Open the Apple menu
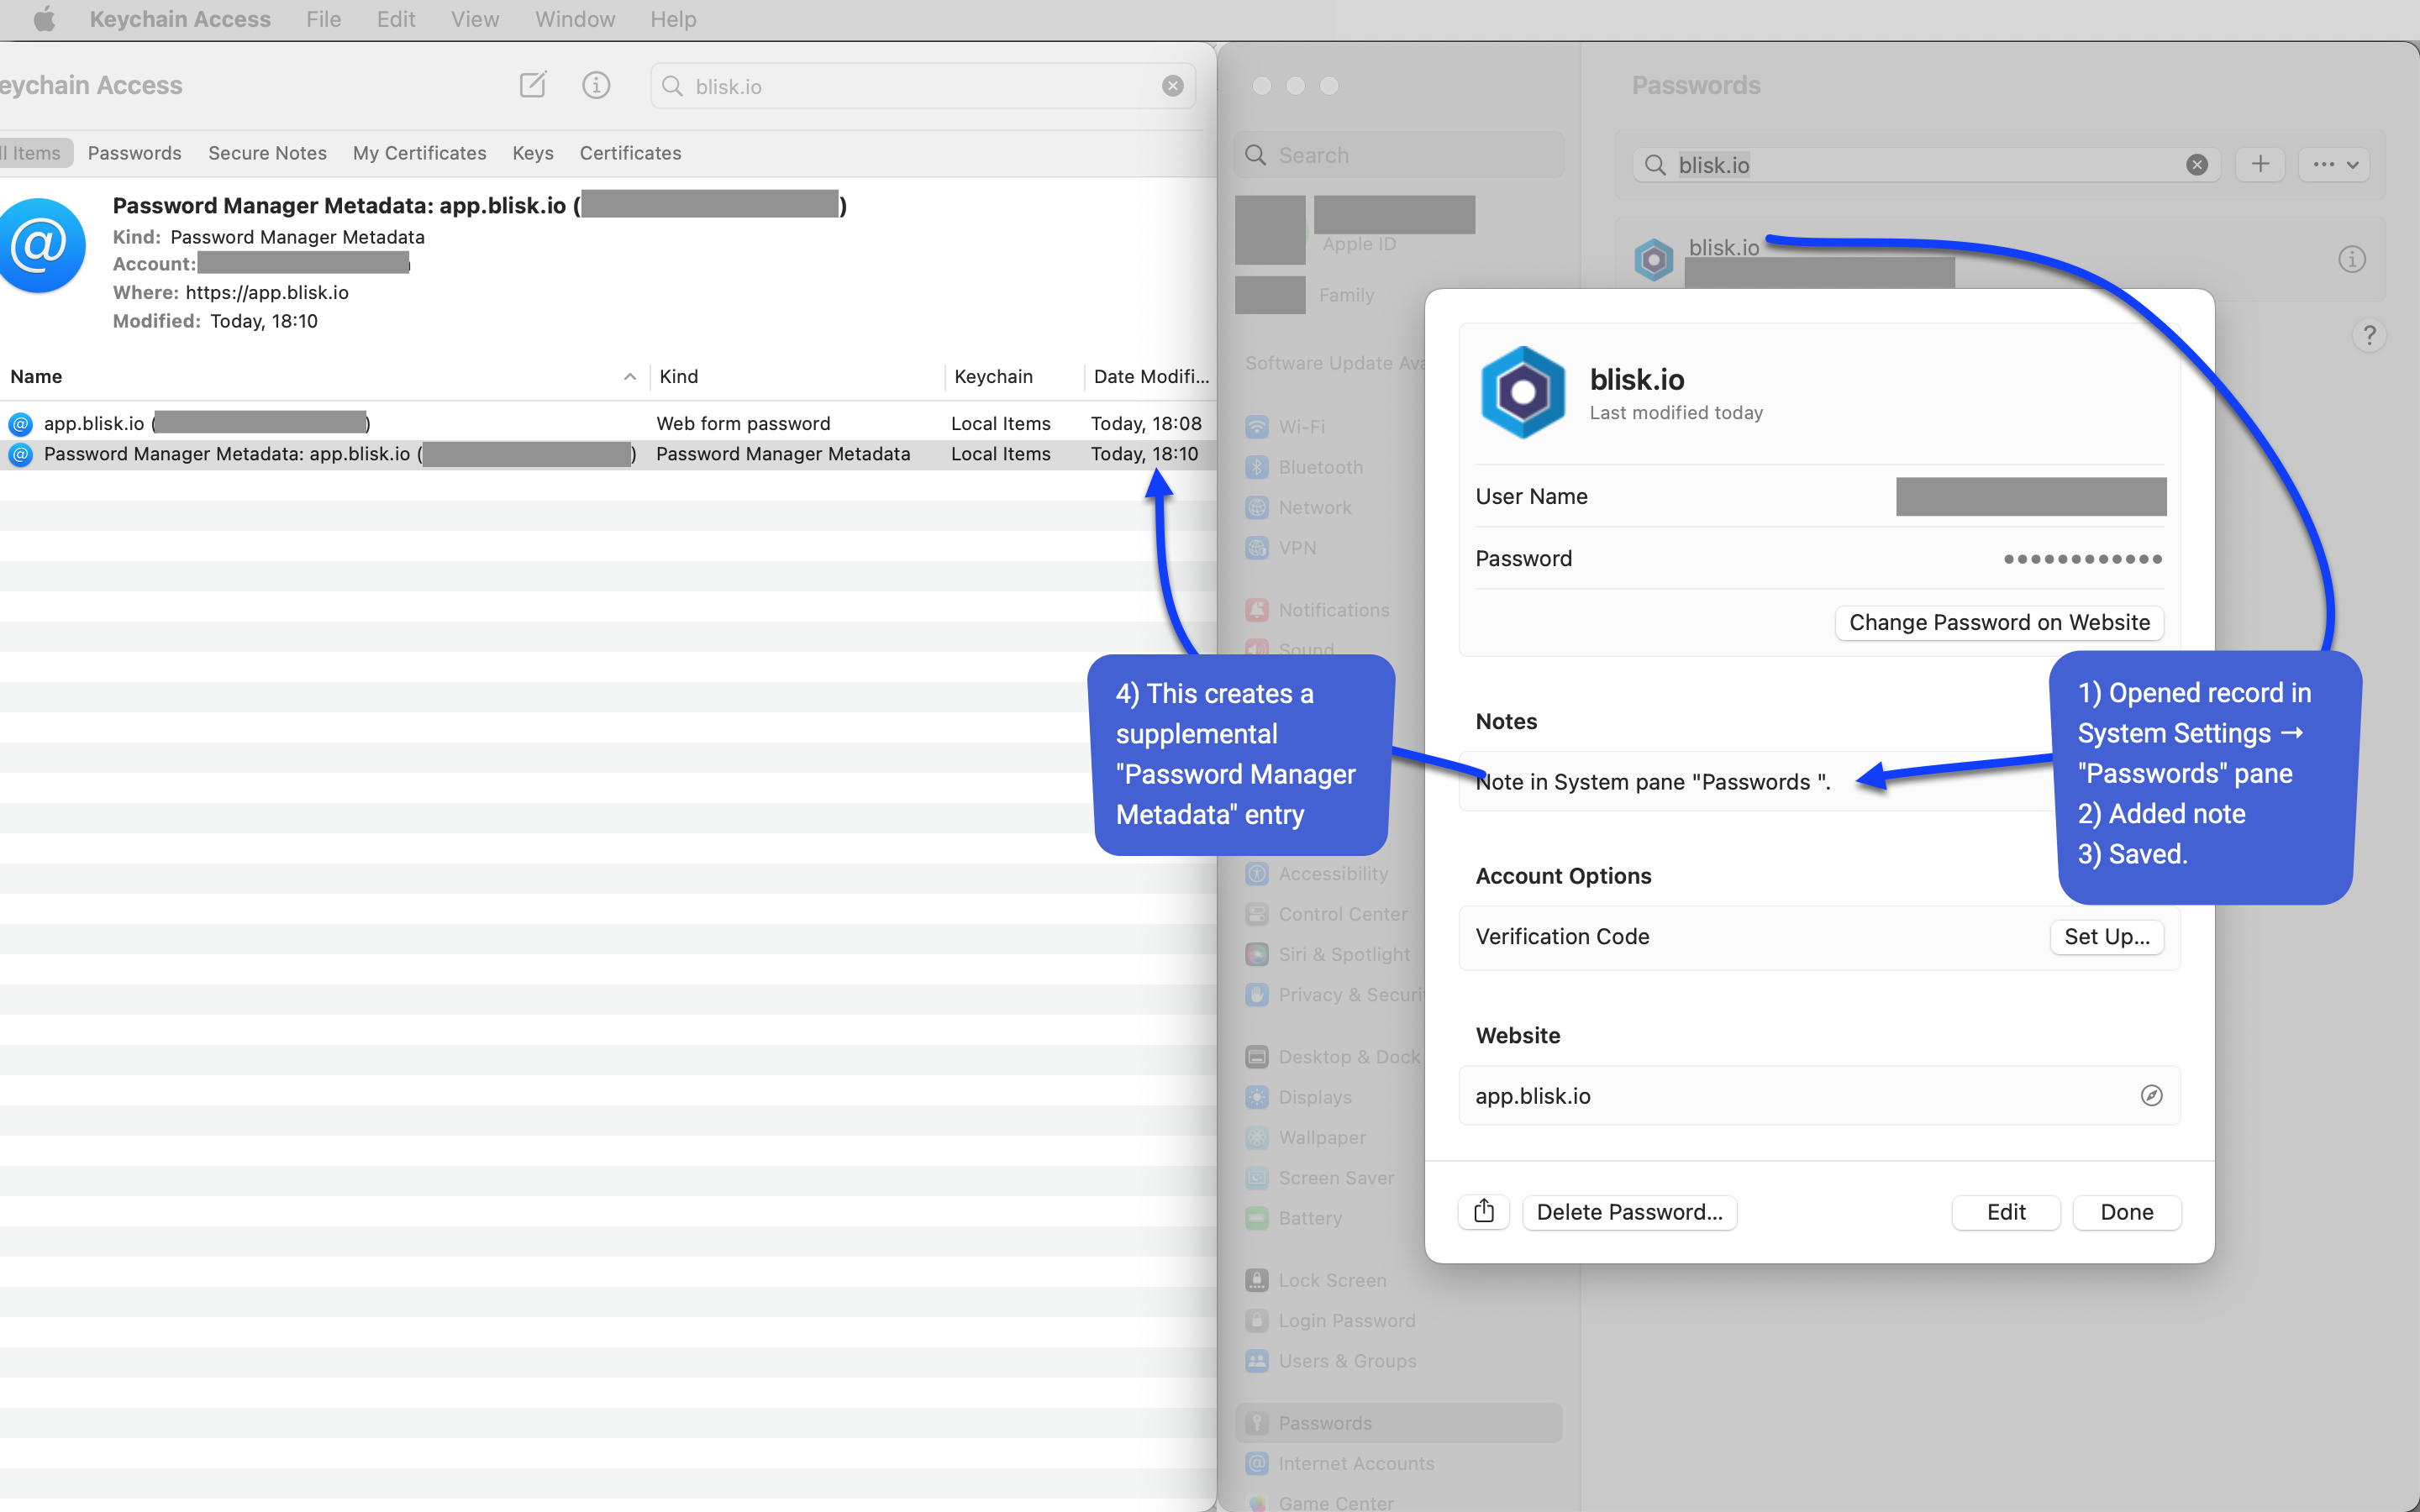 click(44, 19)
